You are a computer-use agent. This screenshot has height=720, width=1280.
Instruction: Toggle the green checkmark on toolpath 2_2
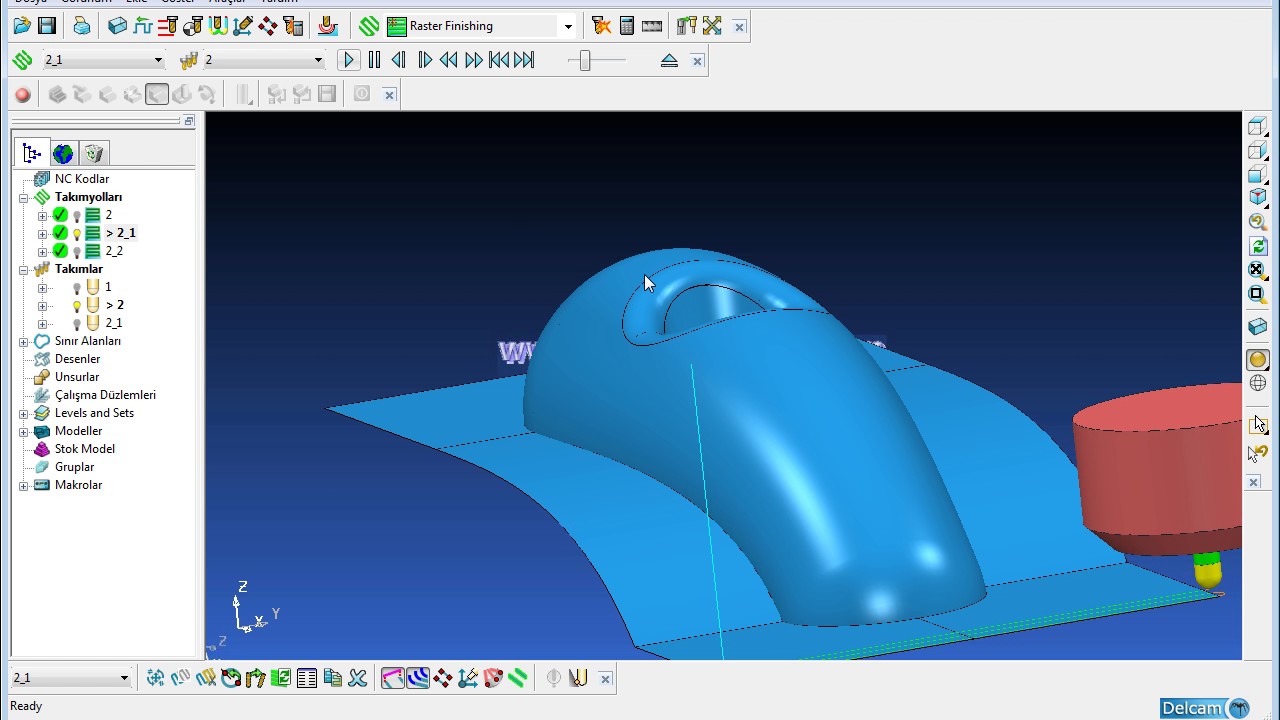click(60, 251)
